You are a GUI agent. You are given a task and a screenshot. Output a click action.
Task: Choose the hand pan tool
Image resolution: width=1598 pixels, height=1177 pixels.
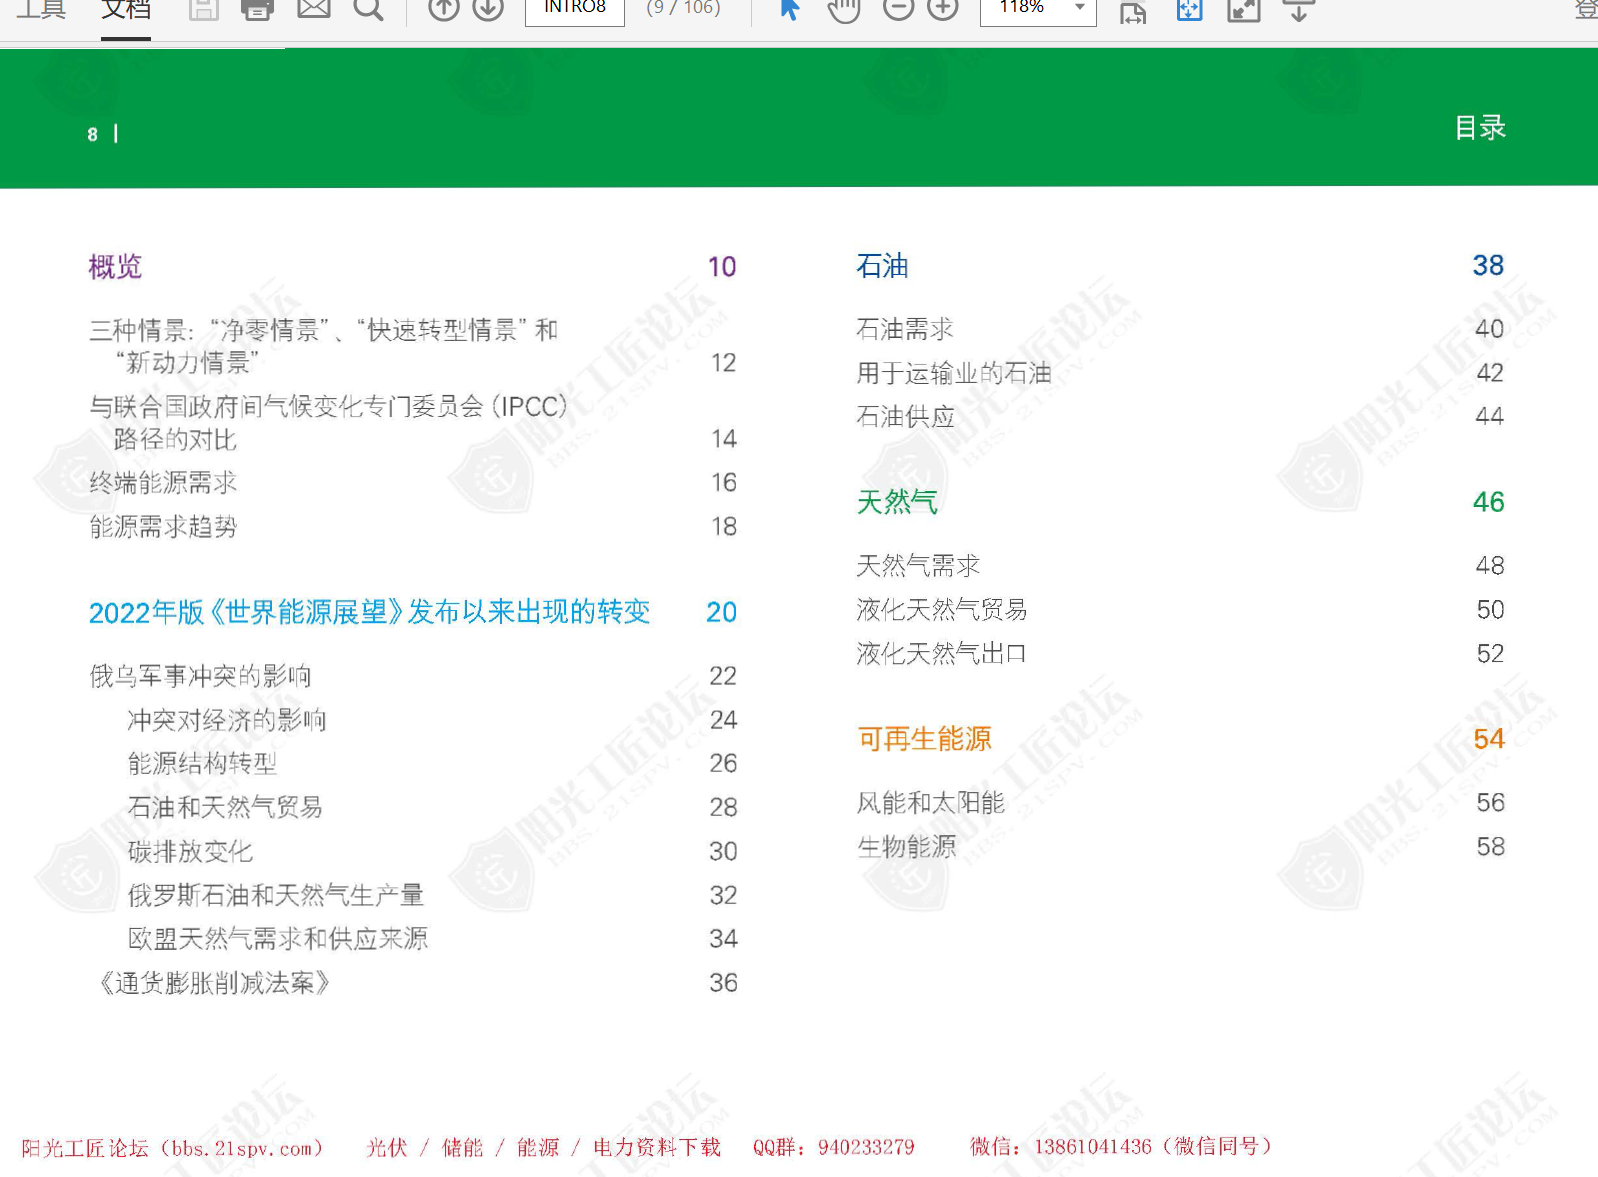[844, 9]
